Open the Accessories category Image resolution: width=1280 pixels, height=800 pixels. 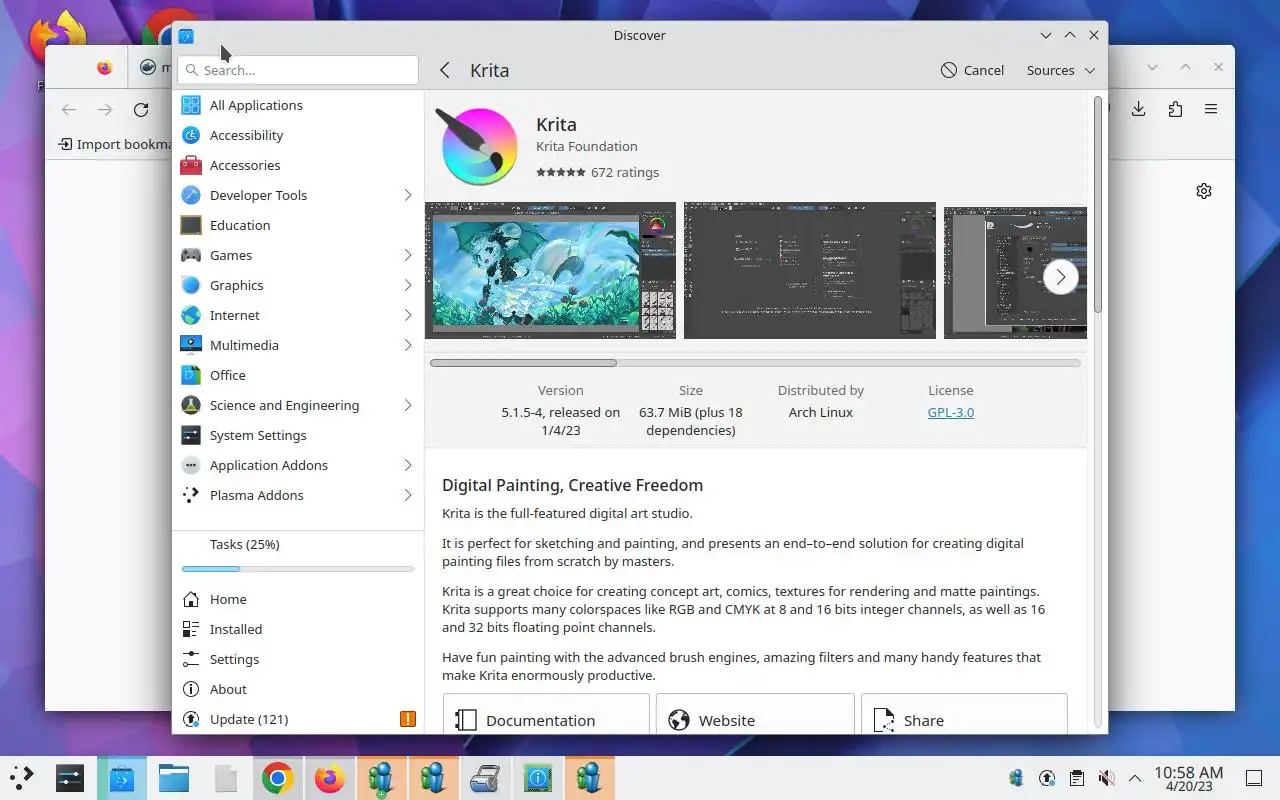[298, 165]
